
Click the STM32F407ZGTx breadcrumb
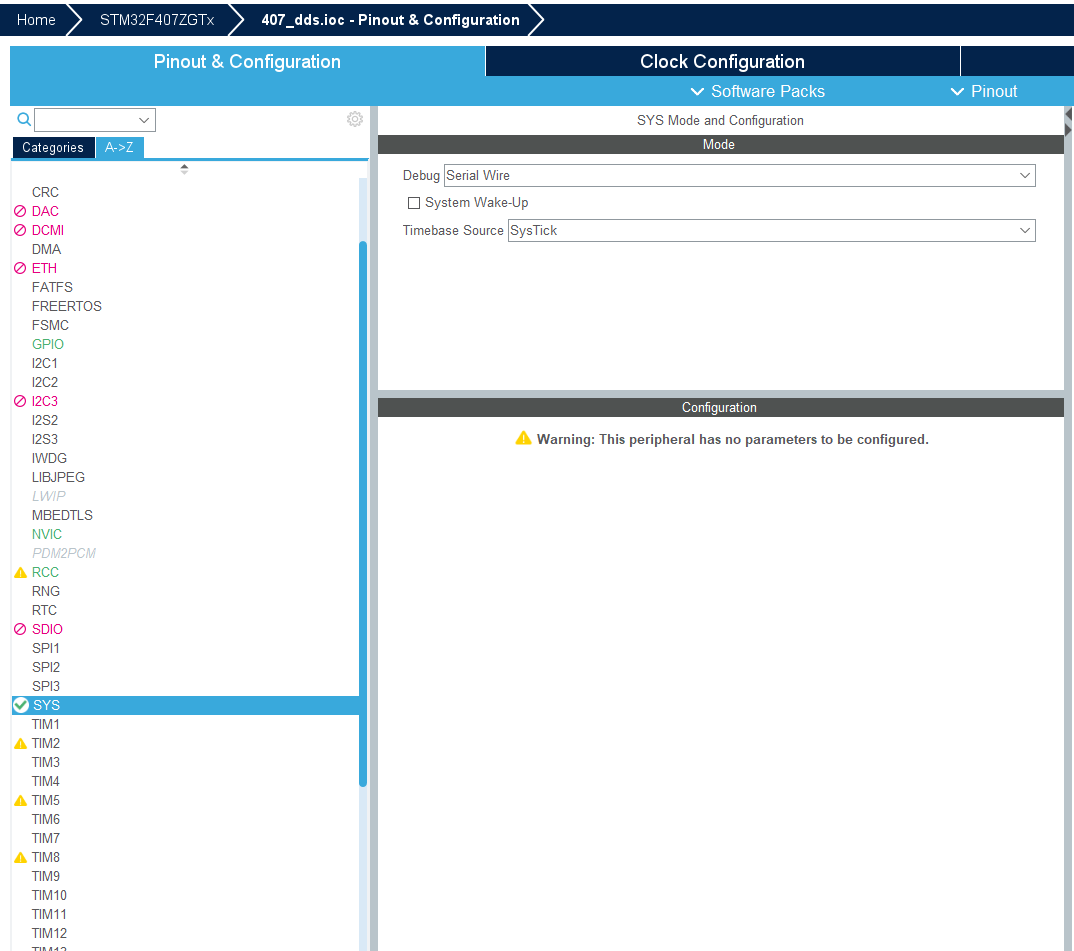(157, 20)
